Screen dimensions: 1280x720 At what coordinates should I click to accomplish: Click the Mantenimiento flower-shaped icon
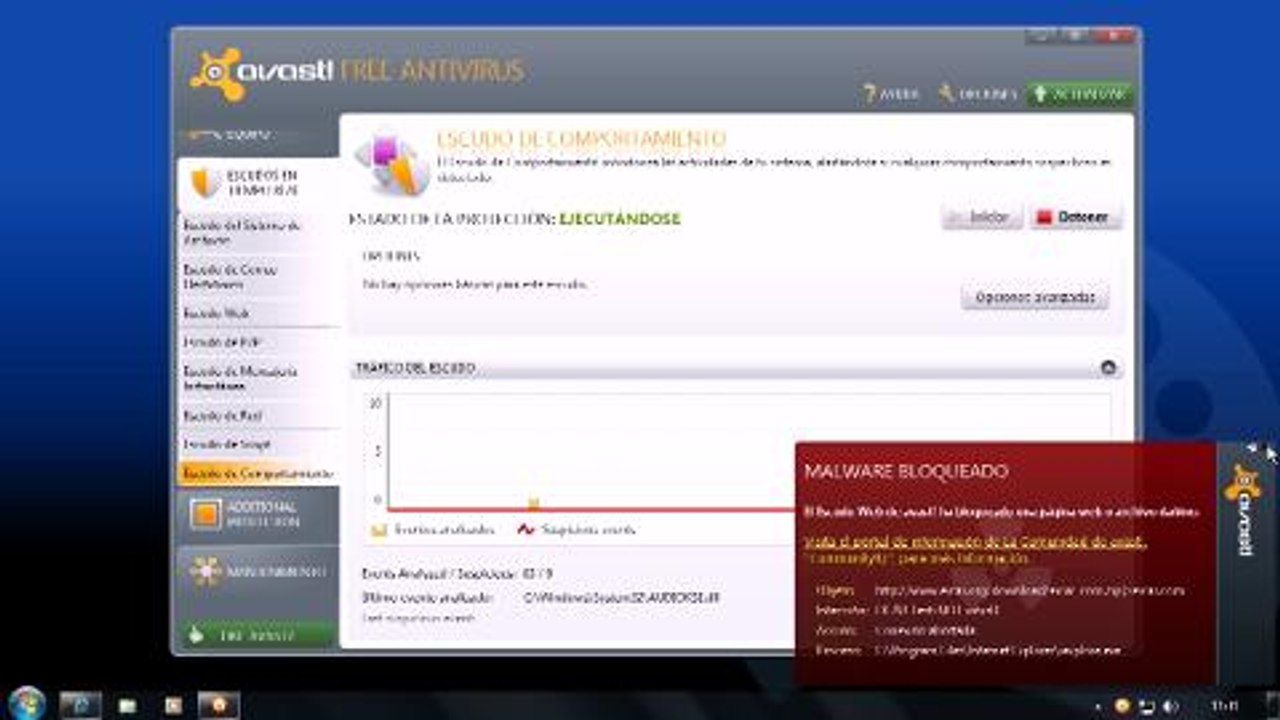(205, 571)
